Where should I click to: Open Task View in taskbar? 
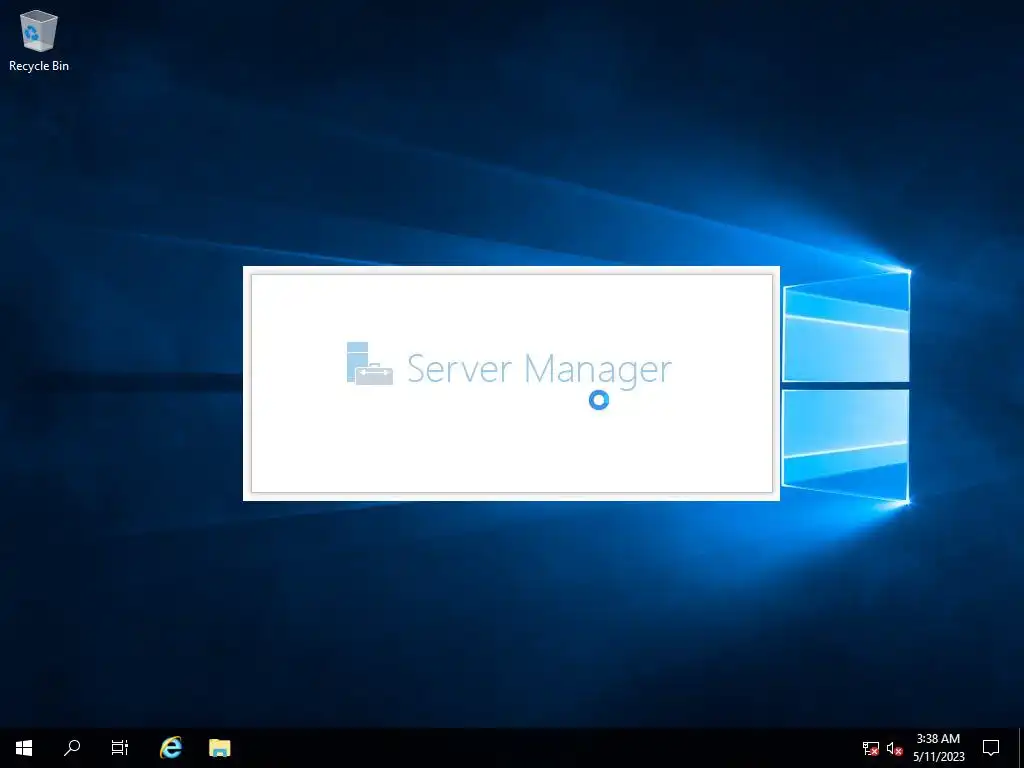[120, 748]
